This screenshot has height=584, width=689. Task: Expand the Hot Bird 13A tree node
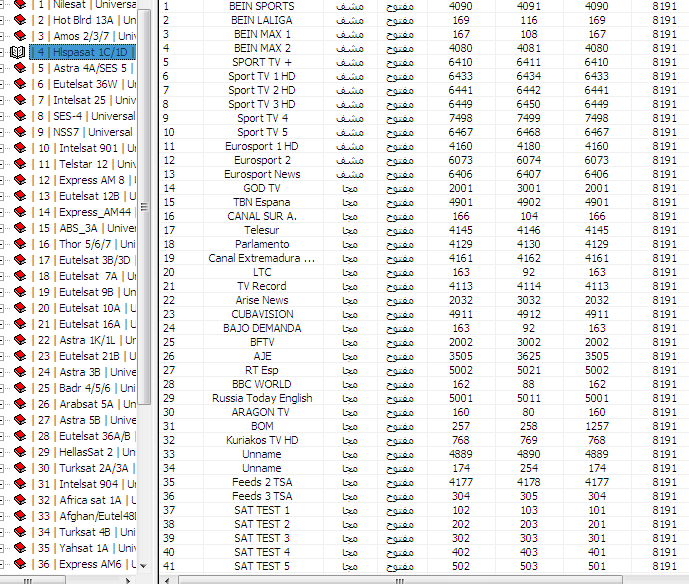1,20
